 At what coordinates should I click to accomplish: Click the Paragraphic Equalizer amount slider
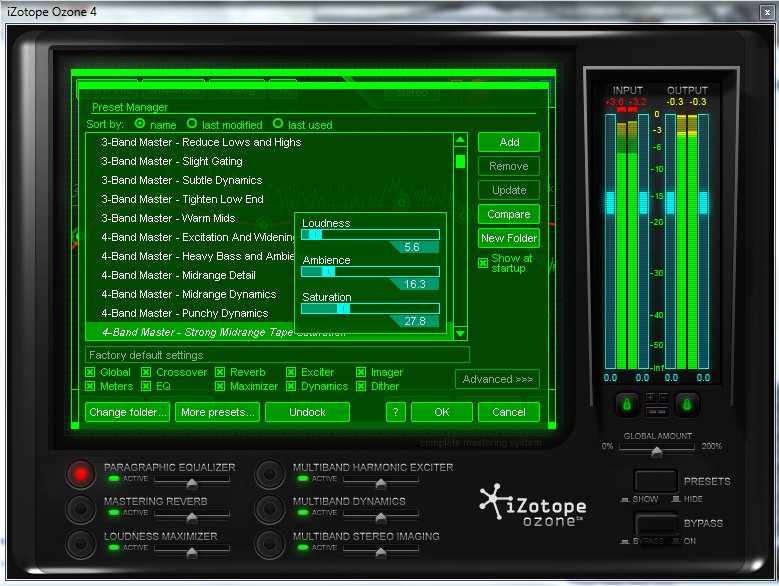tap(192, 481)
